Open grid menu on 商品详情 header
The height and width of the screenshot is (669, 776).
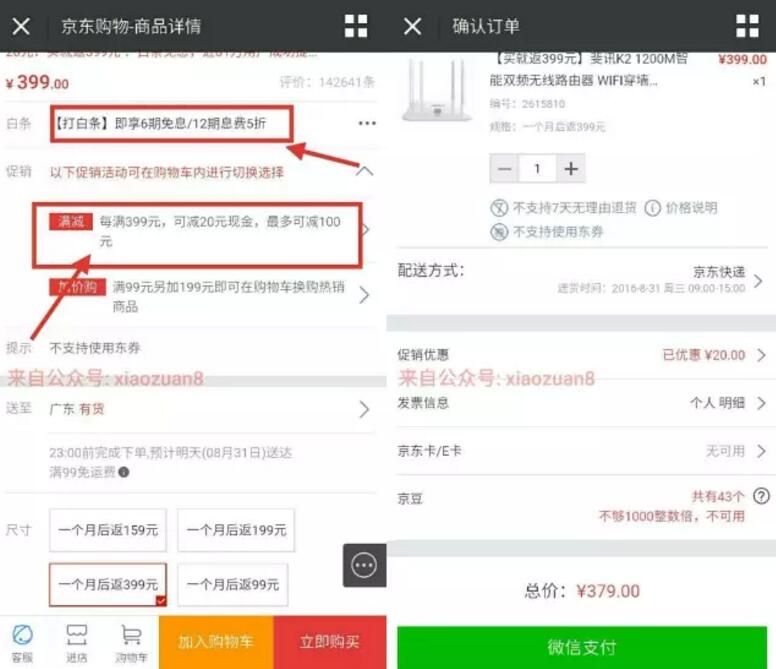[x=356, y=26]
